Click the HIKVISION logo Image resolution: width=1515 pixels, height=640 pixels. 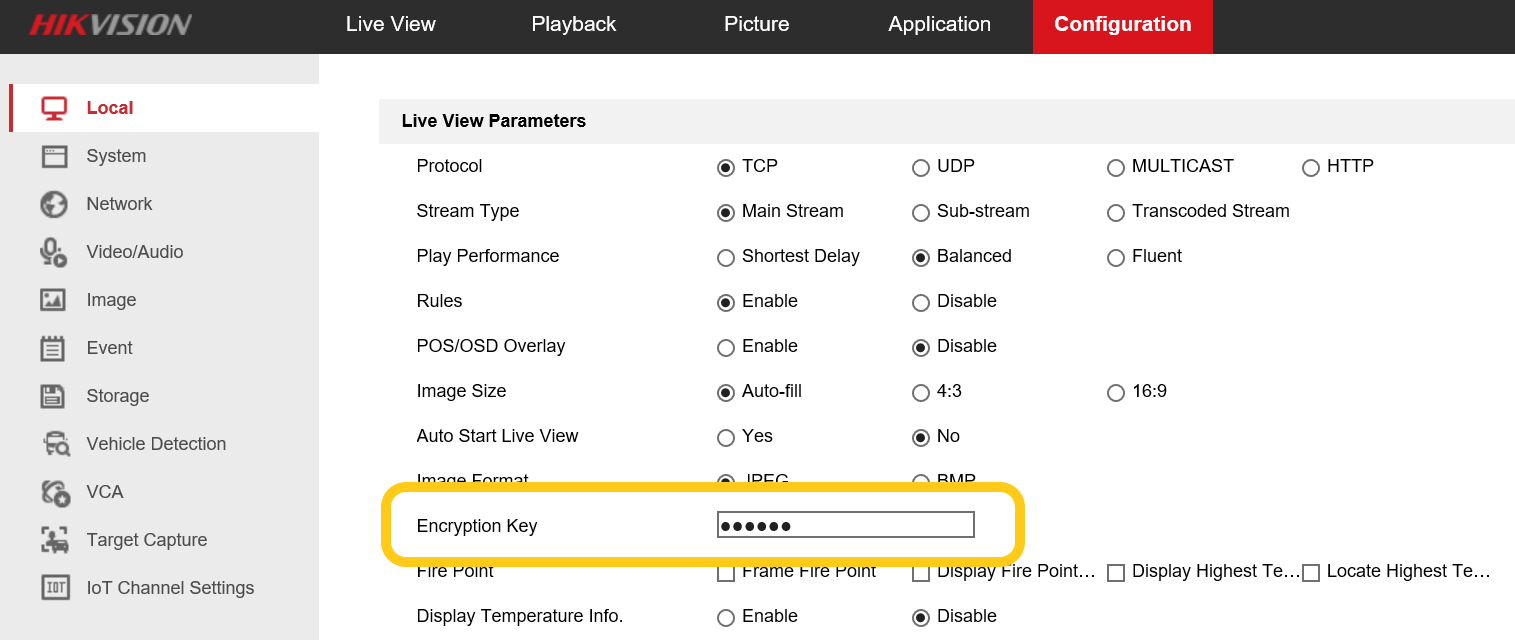tap(110, 25)
